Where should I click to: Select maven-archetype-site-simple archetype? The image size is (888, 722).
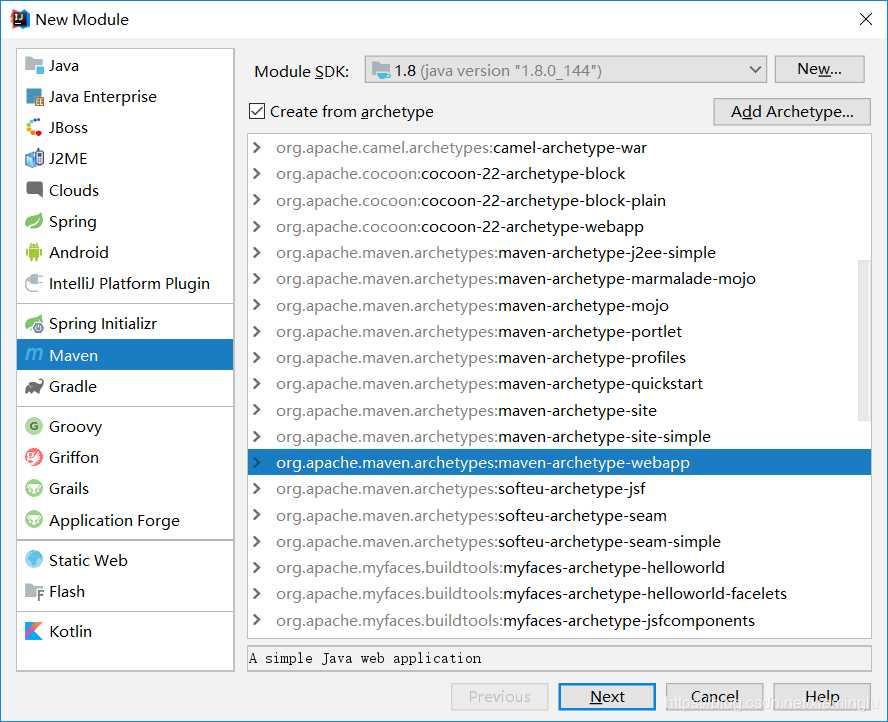(559, 436)
